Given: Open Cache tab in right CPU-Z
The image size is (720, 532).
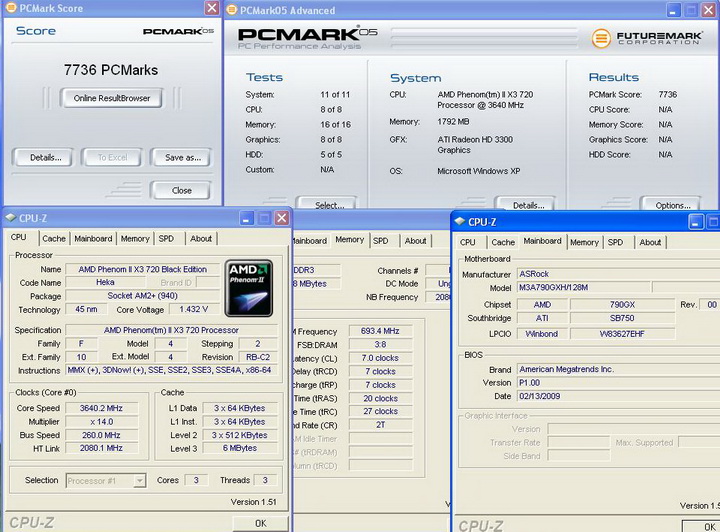Looking at the screenshot, I should pos(503,242).
